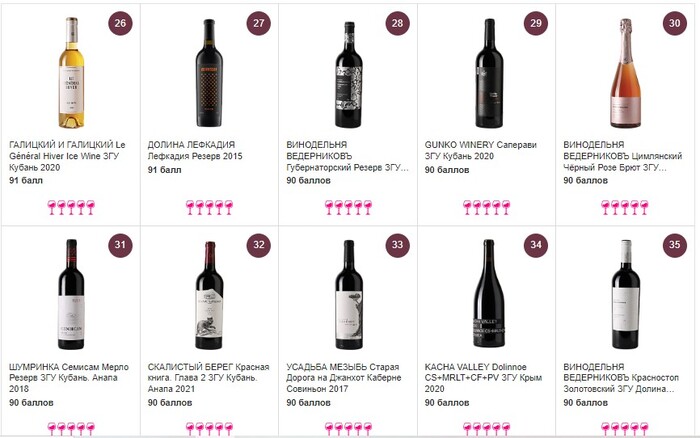Click the number 29 rank badge
This screenshot has height=438, width=700.
(x=536, y=24)
